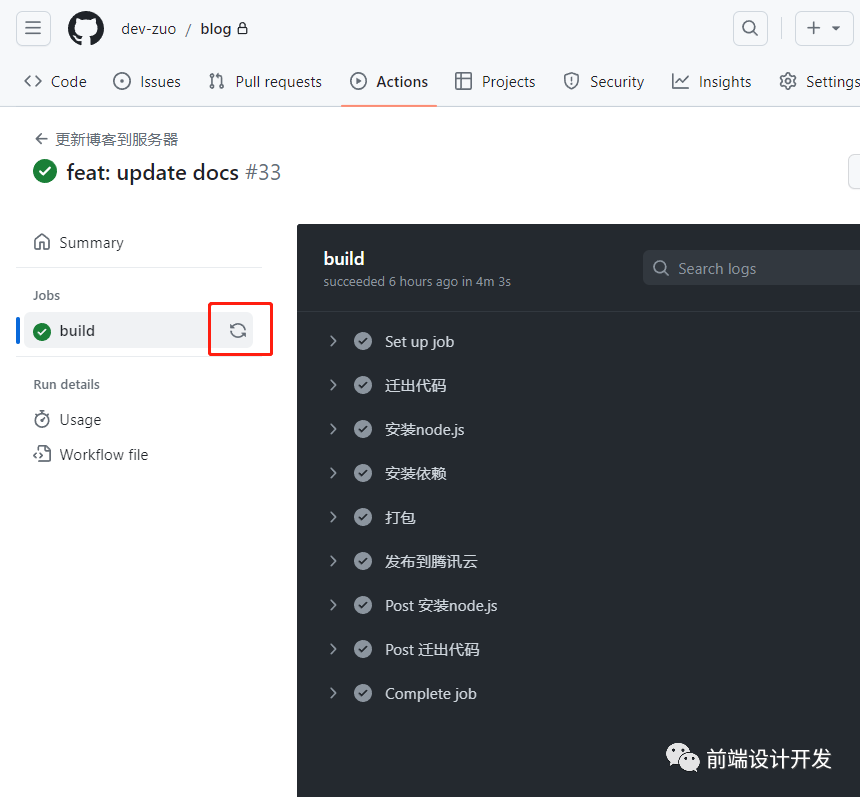Click the feat: update docs #33 title

coord(173,172)
